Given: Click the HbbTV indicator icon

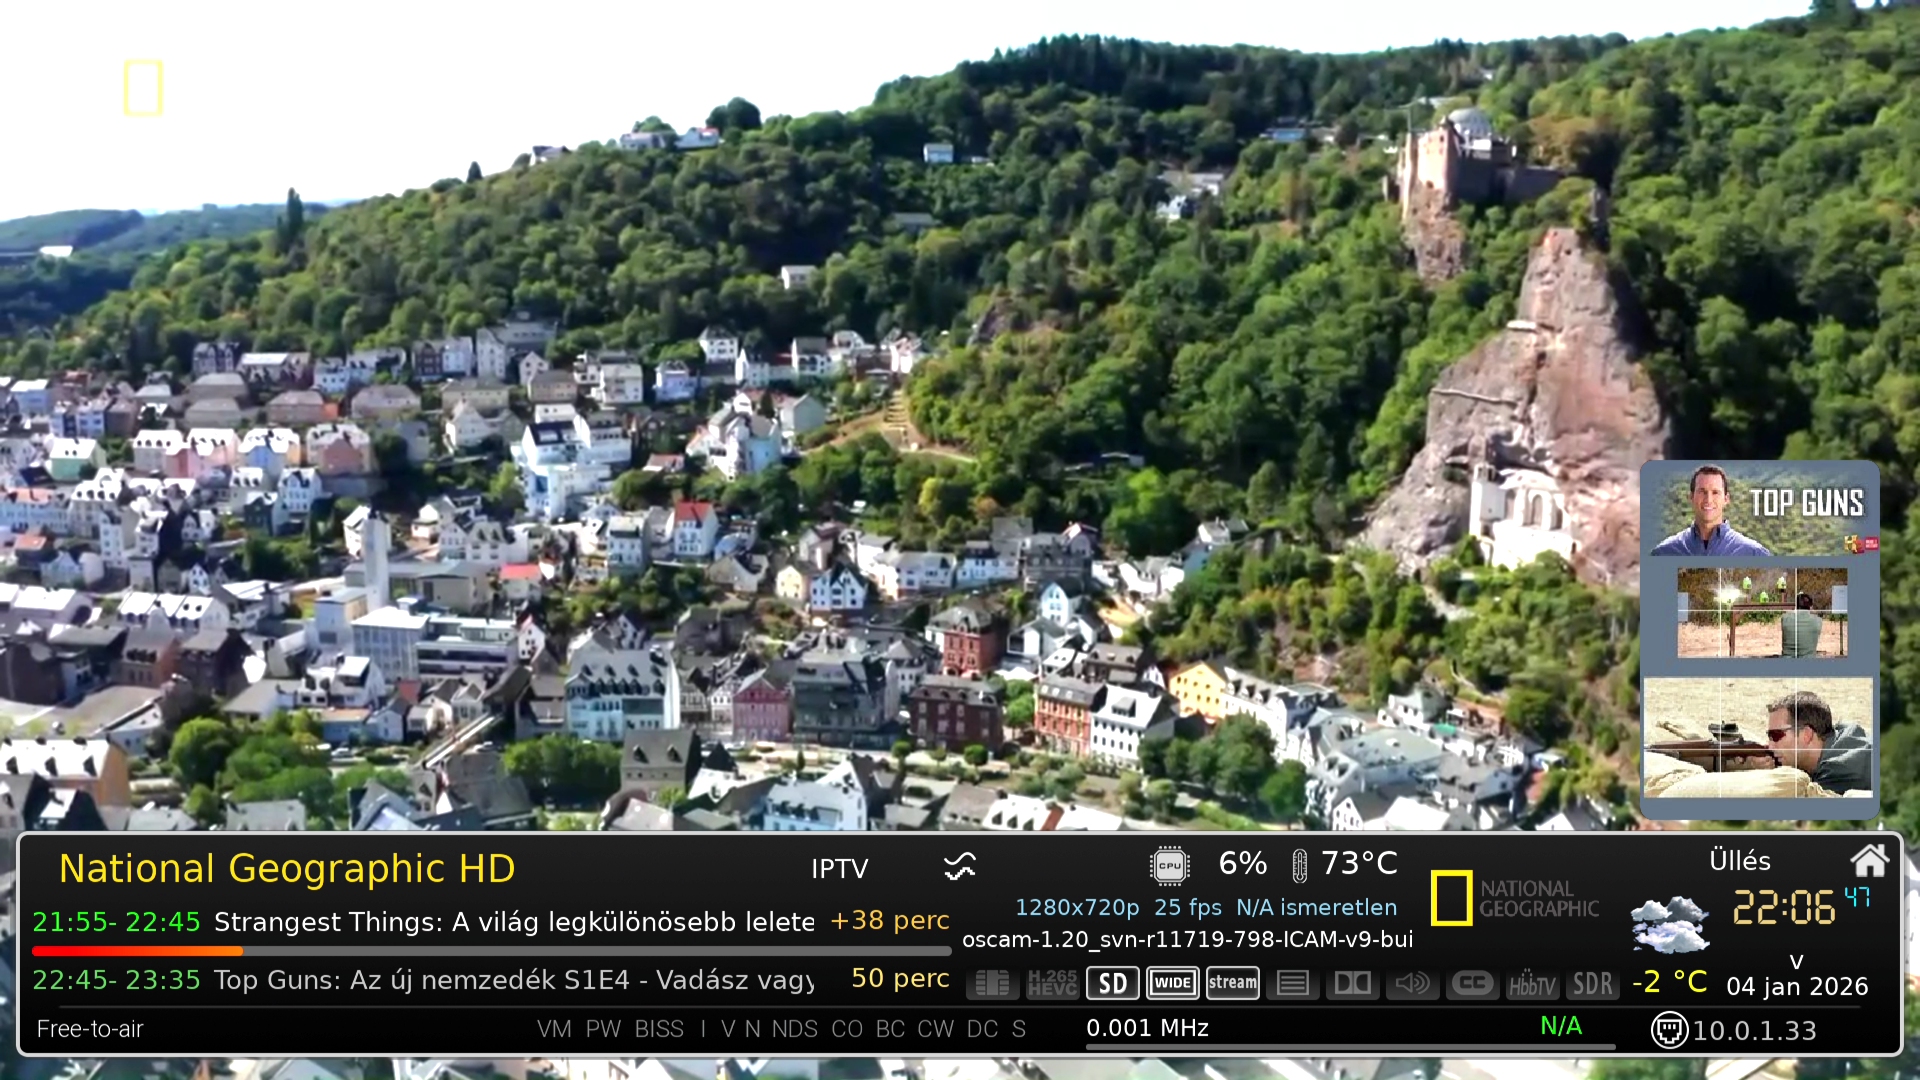Looking at the screenshot, I should [1532, 984].
